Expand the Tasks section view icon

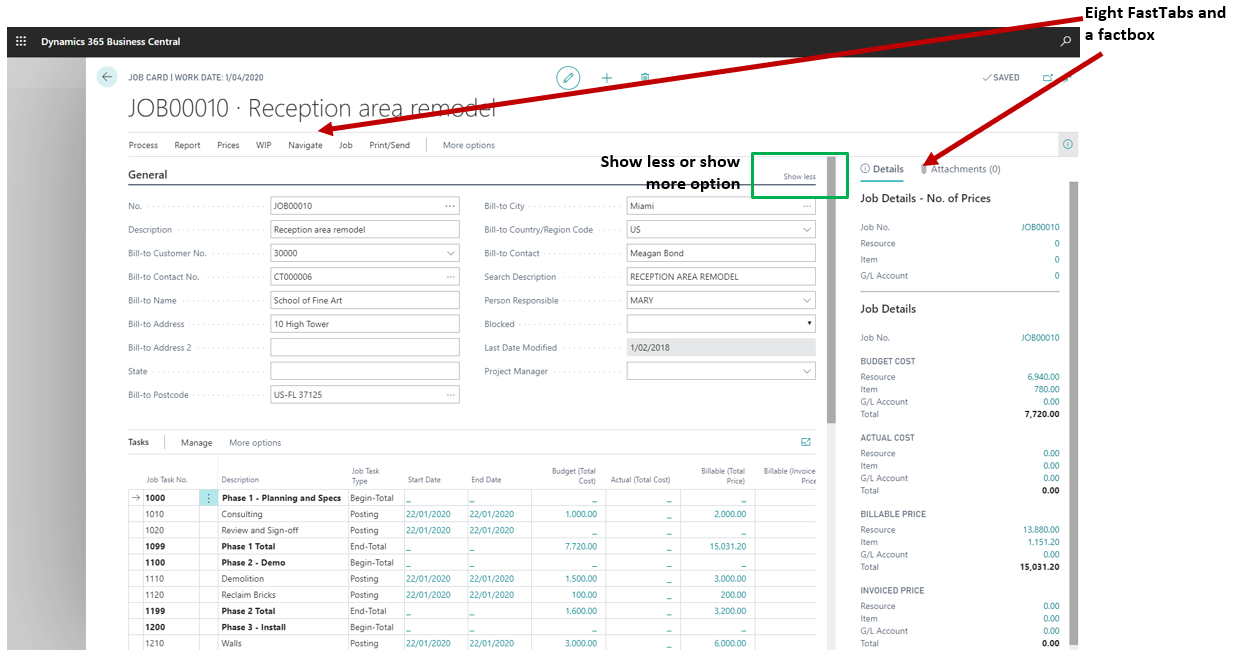[806, 442]
